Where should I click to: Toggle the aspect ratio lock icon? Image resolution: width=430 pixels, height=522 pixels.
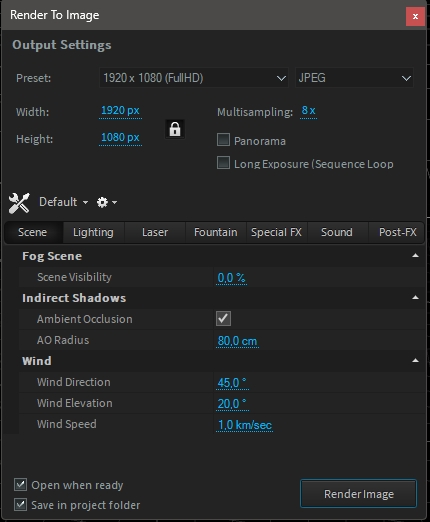pyautogui.click(x=175, y=129)
